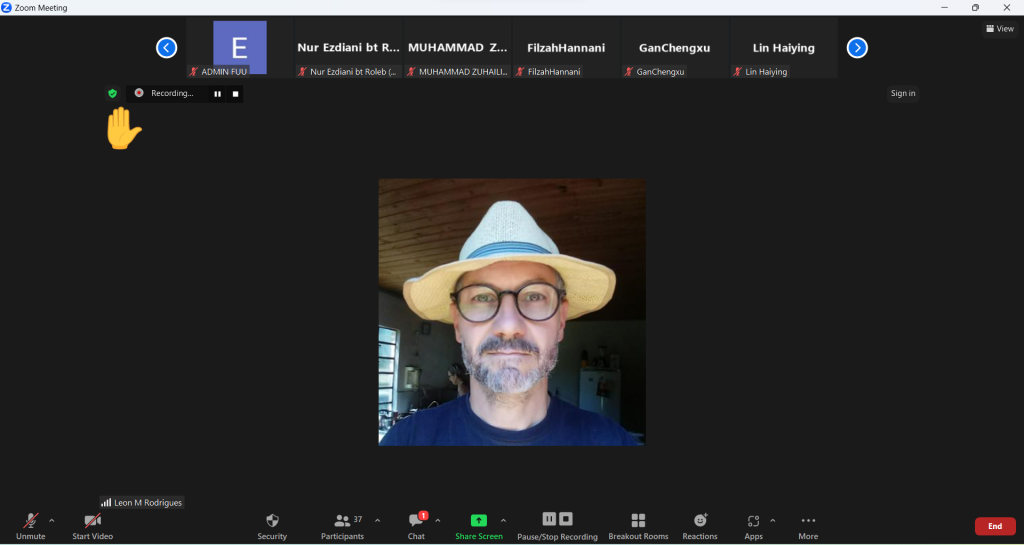
Task: Open the Chat panel
Action: click(x=416, y=521)
